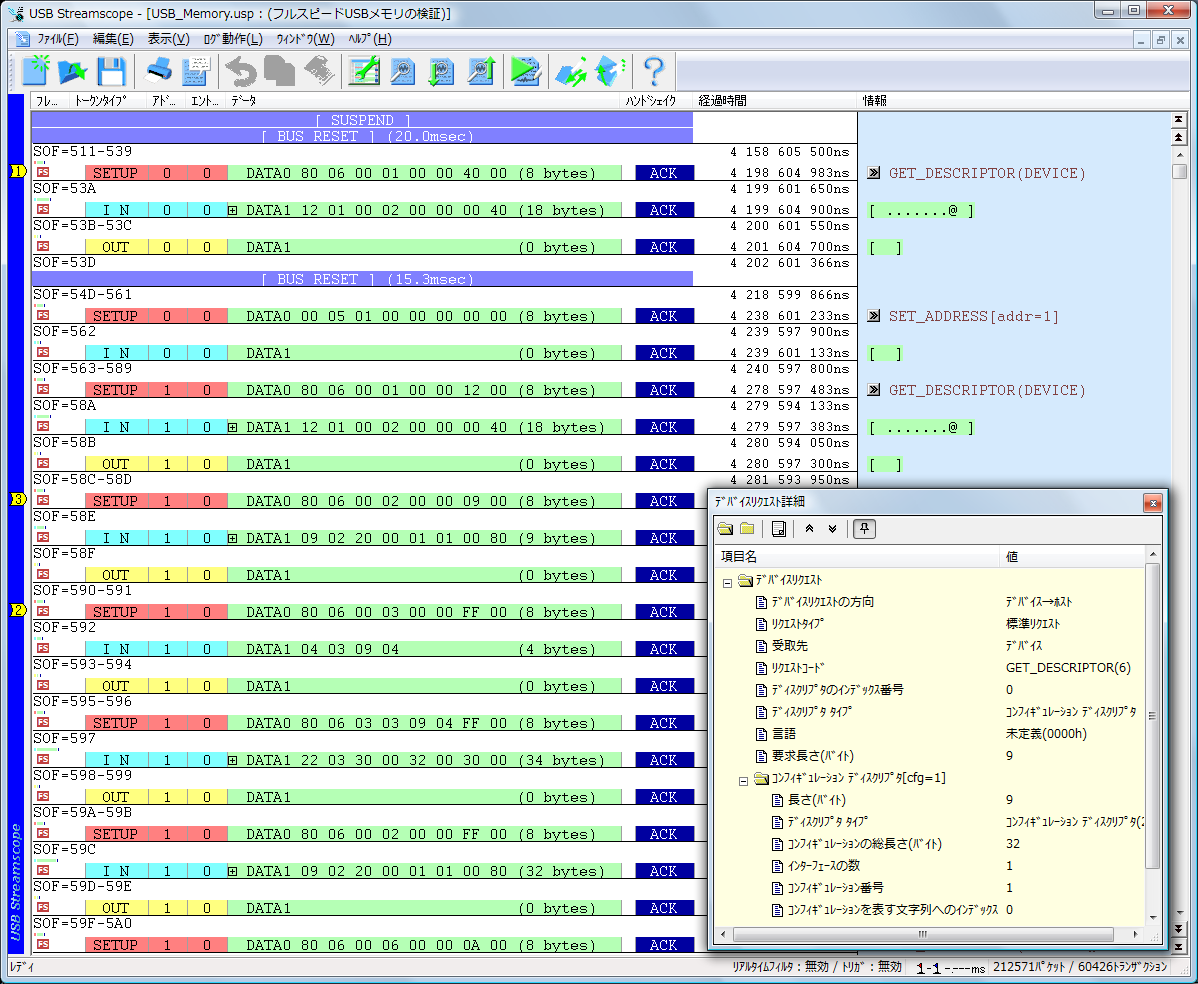
Task: Search upward with the up-arrow magnifier icon
Action: click(x=480, y=71)
